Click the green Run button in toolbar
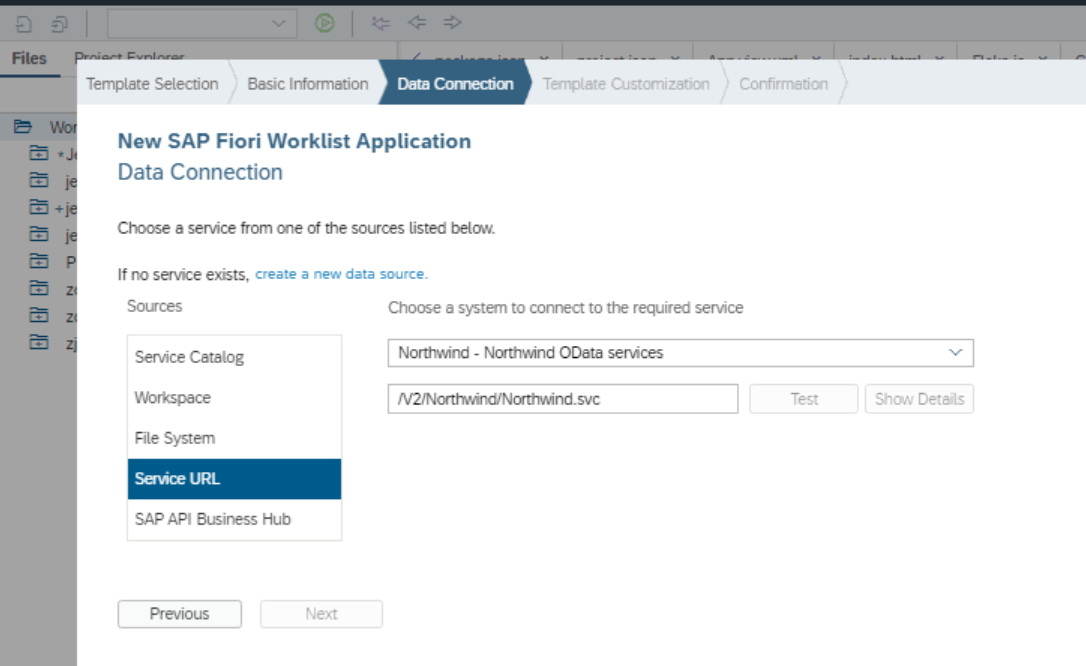This screenshot has height=666, width=1086. 324,23
